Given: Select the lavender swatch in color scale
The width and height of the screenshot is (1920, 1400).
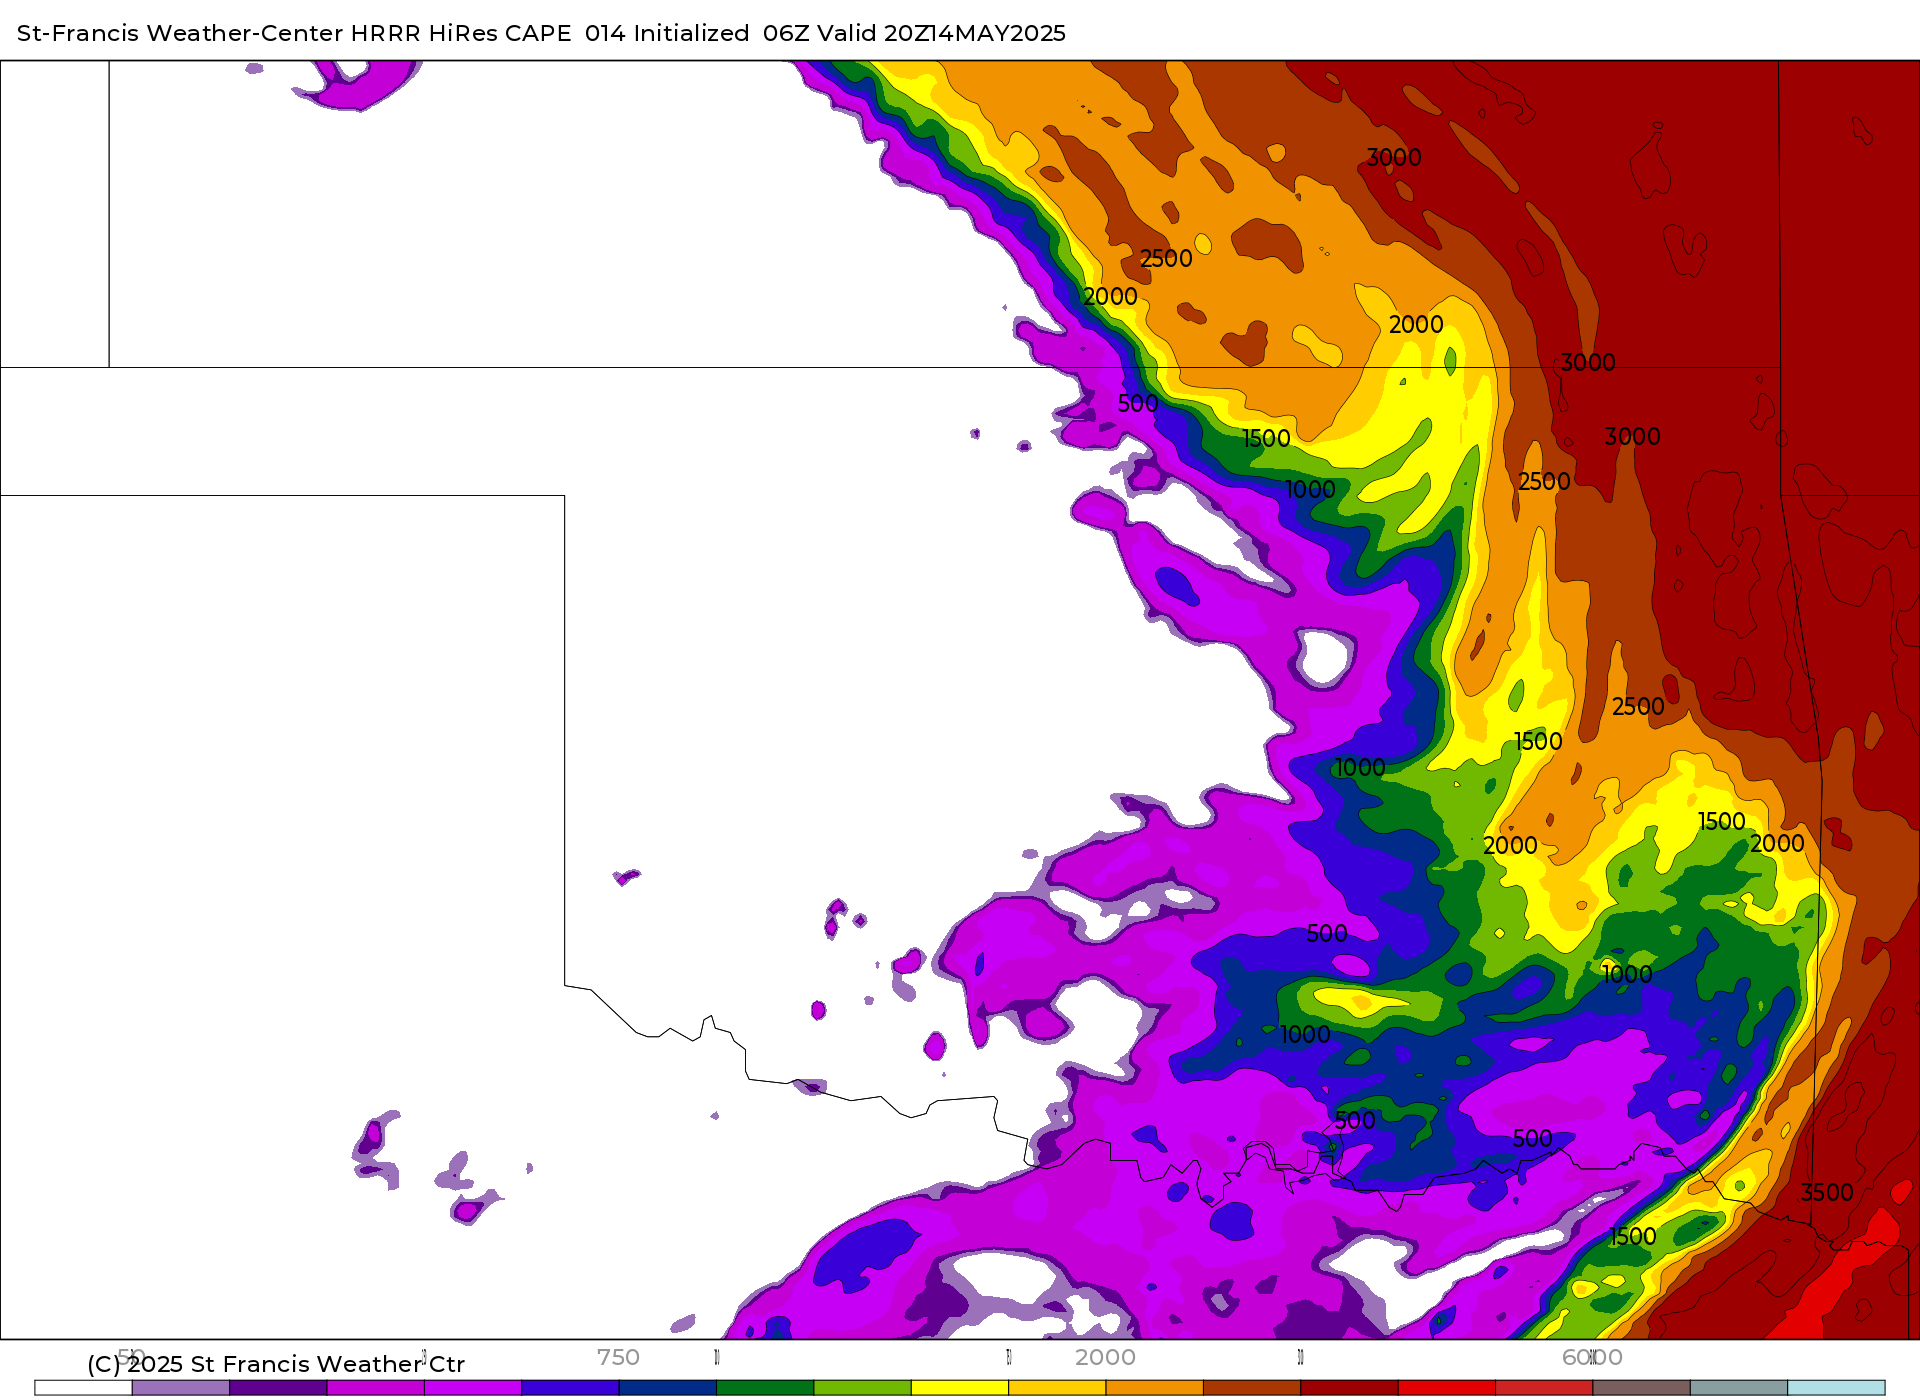Looking at the screenshot, I should 181,1388.
